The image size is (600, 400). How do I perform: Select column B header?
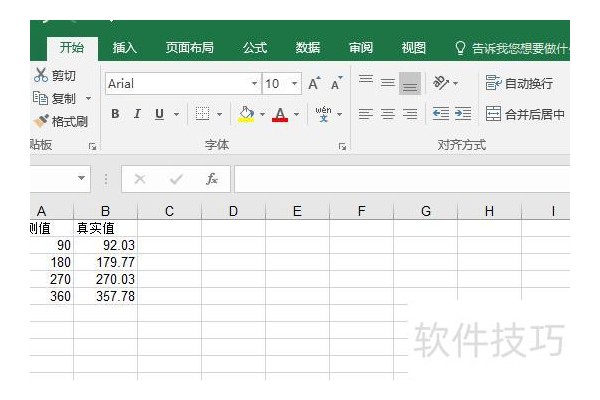[x=105, y=211]
